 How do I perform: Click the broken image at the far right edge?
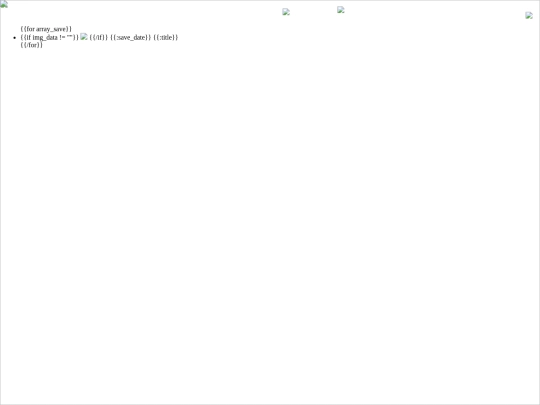pyautogui.click(x=529, y=15)
